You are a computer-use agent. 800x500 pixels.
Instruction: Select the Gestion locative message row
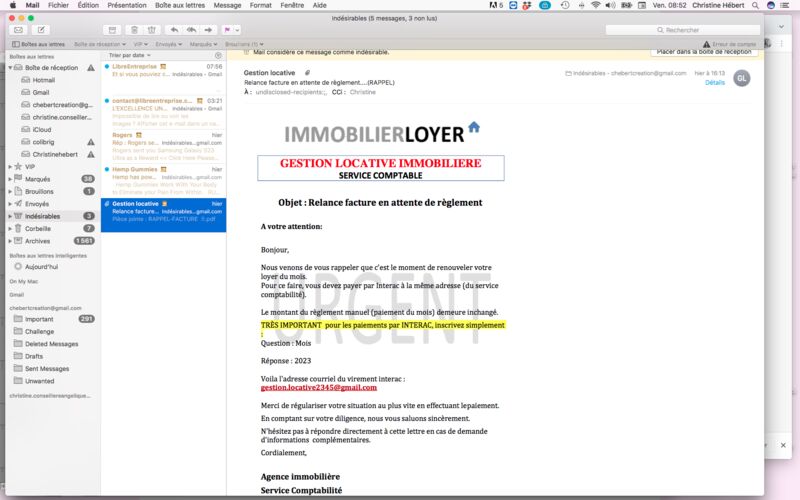(163, 215)
